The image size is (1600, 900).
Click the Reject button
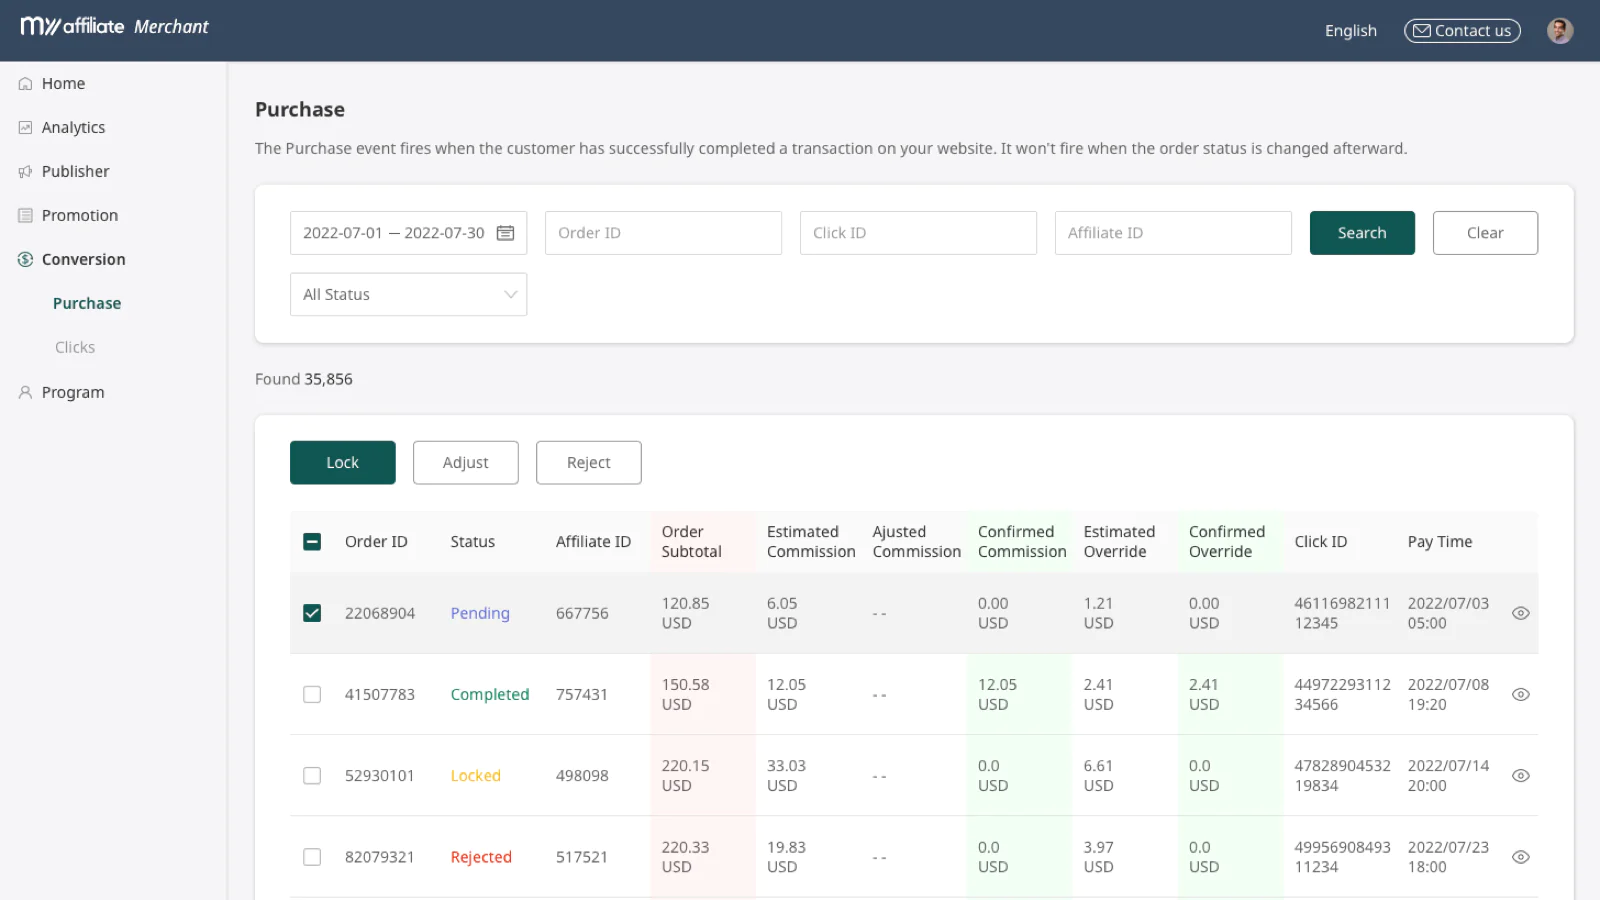tap(588, 463)
